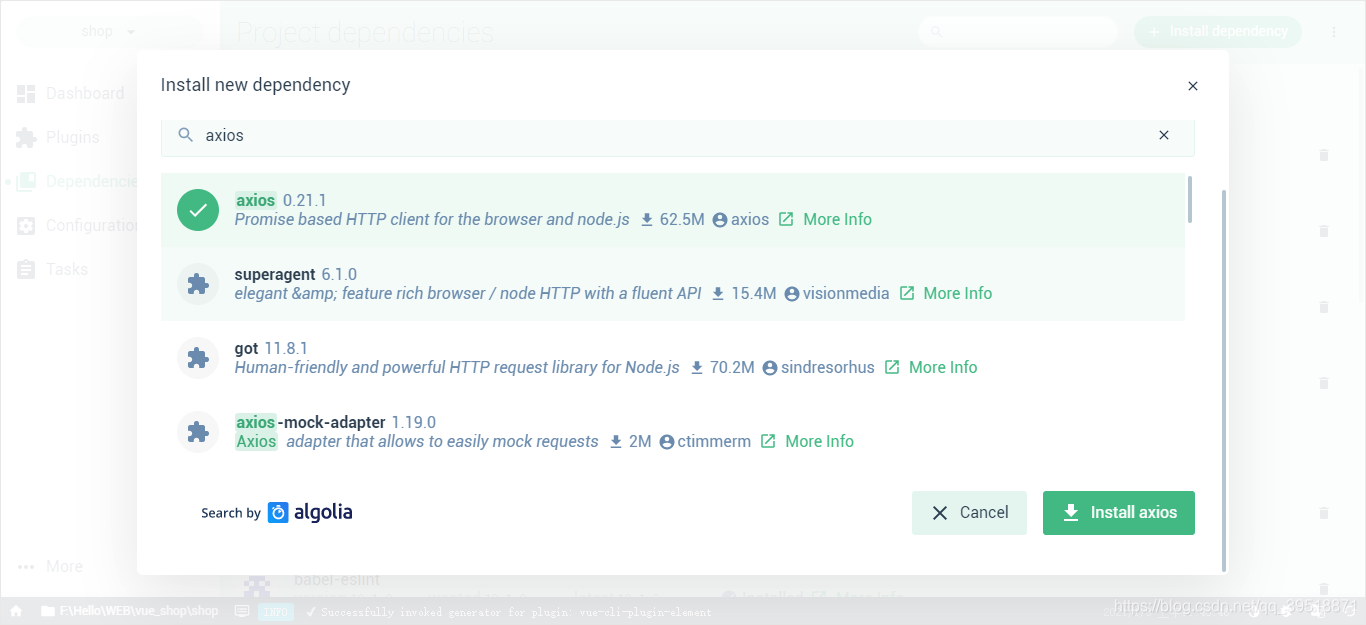Open More Info link for axios
This screenshot has height=625, width=1366.
click(837, 219)
